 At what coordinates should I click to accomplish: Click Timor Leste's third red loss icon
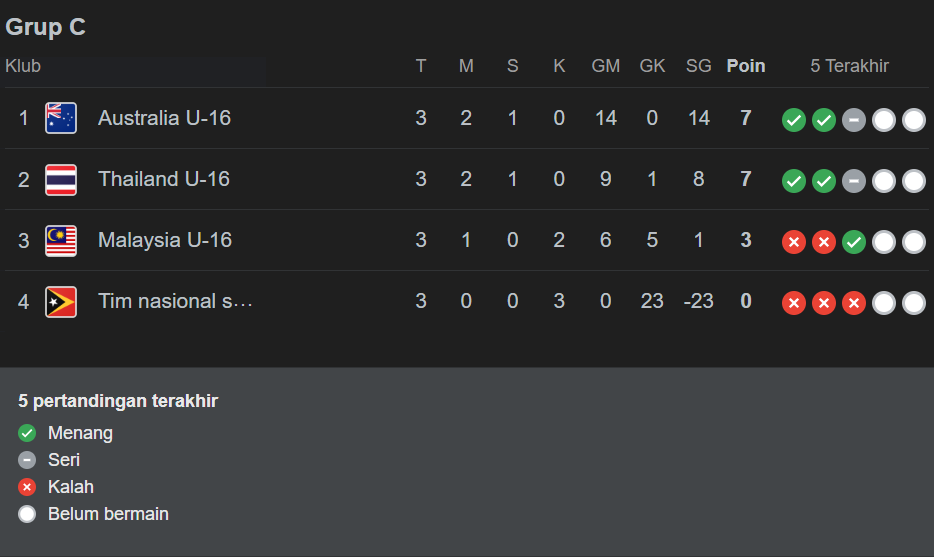click(x=853, y=303)
